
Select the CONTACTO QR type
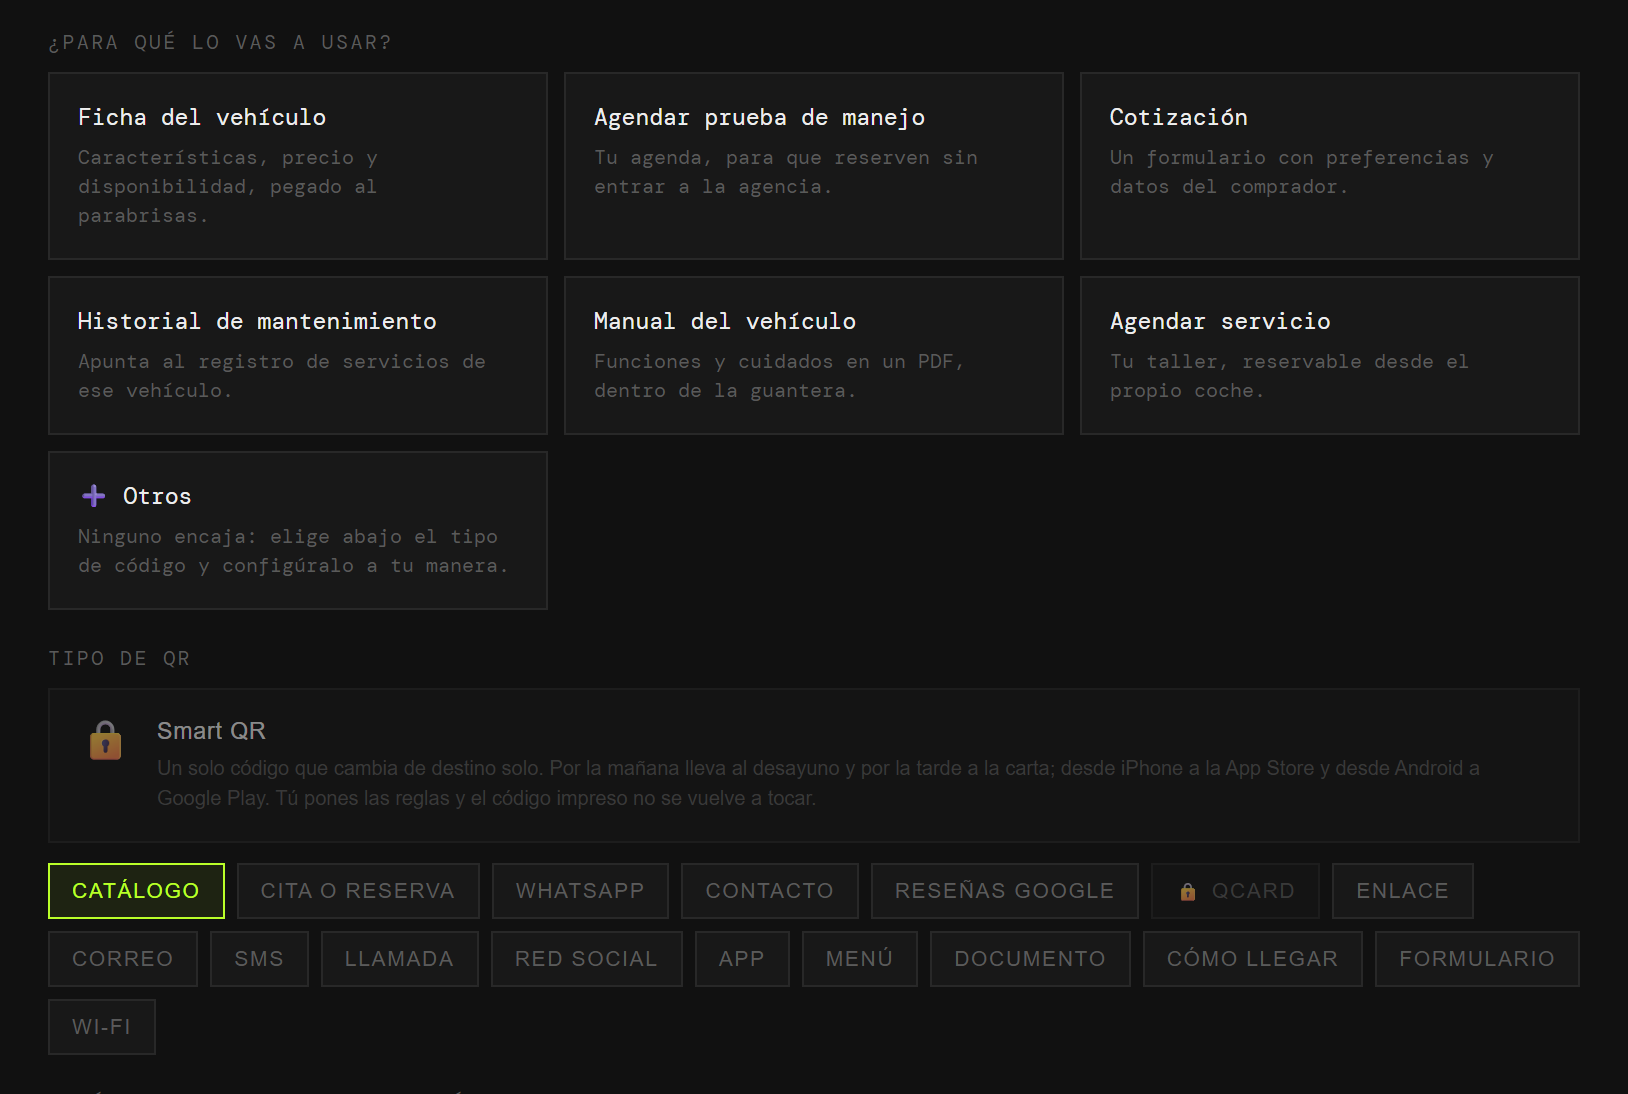(770, 891)
